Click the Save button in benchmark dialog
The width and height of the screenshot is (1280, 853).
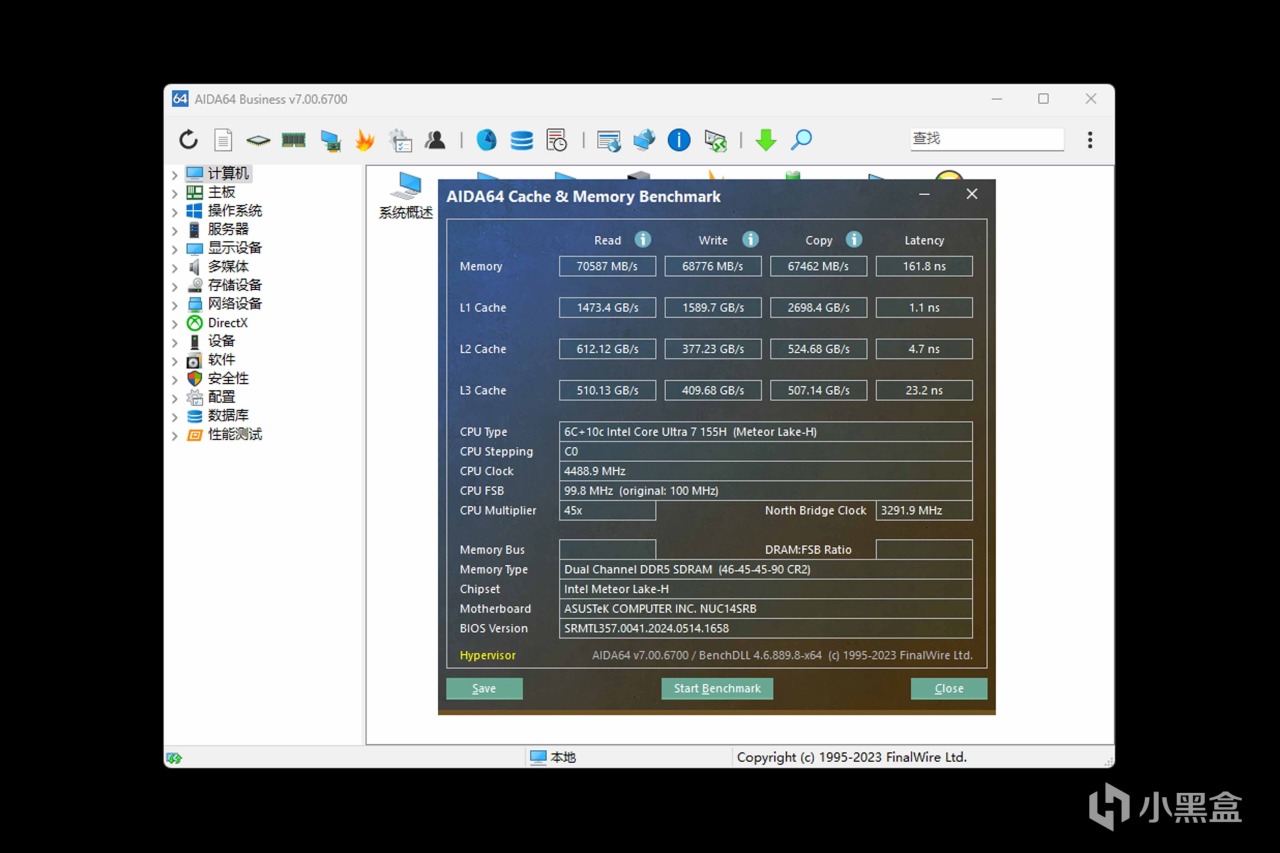[x=484, y=689]
